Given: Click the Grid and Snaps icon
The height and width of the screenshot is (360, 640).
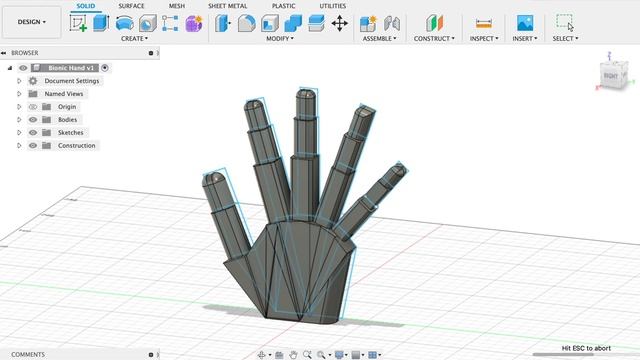Looking at the screenshot, I should pos(356,355).
